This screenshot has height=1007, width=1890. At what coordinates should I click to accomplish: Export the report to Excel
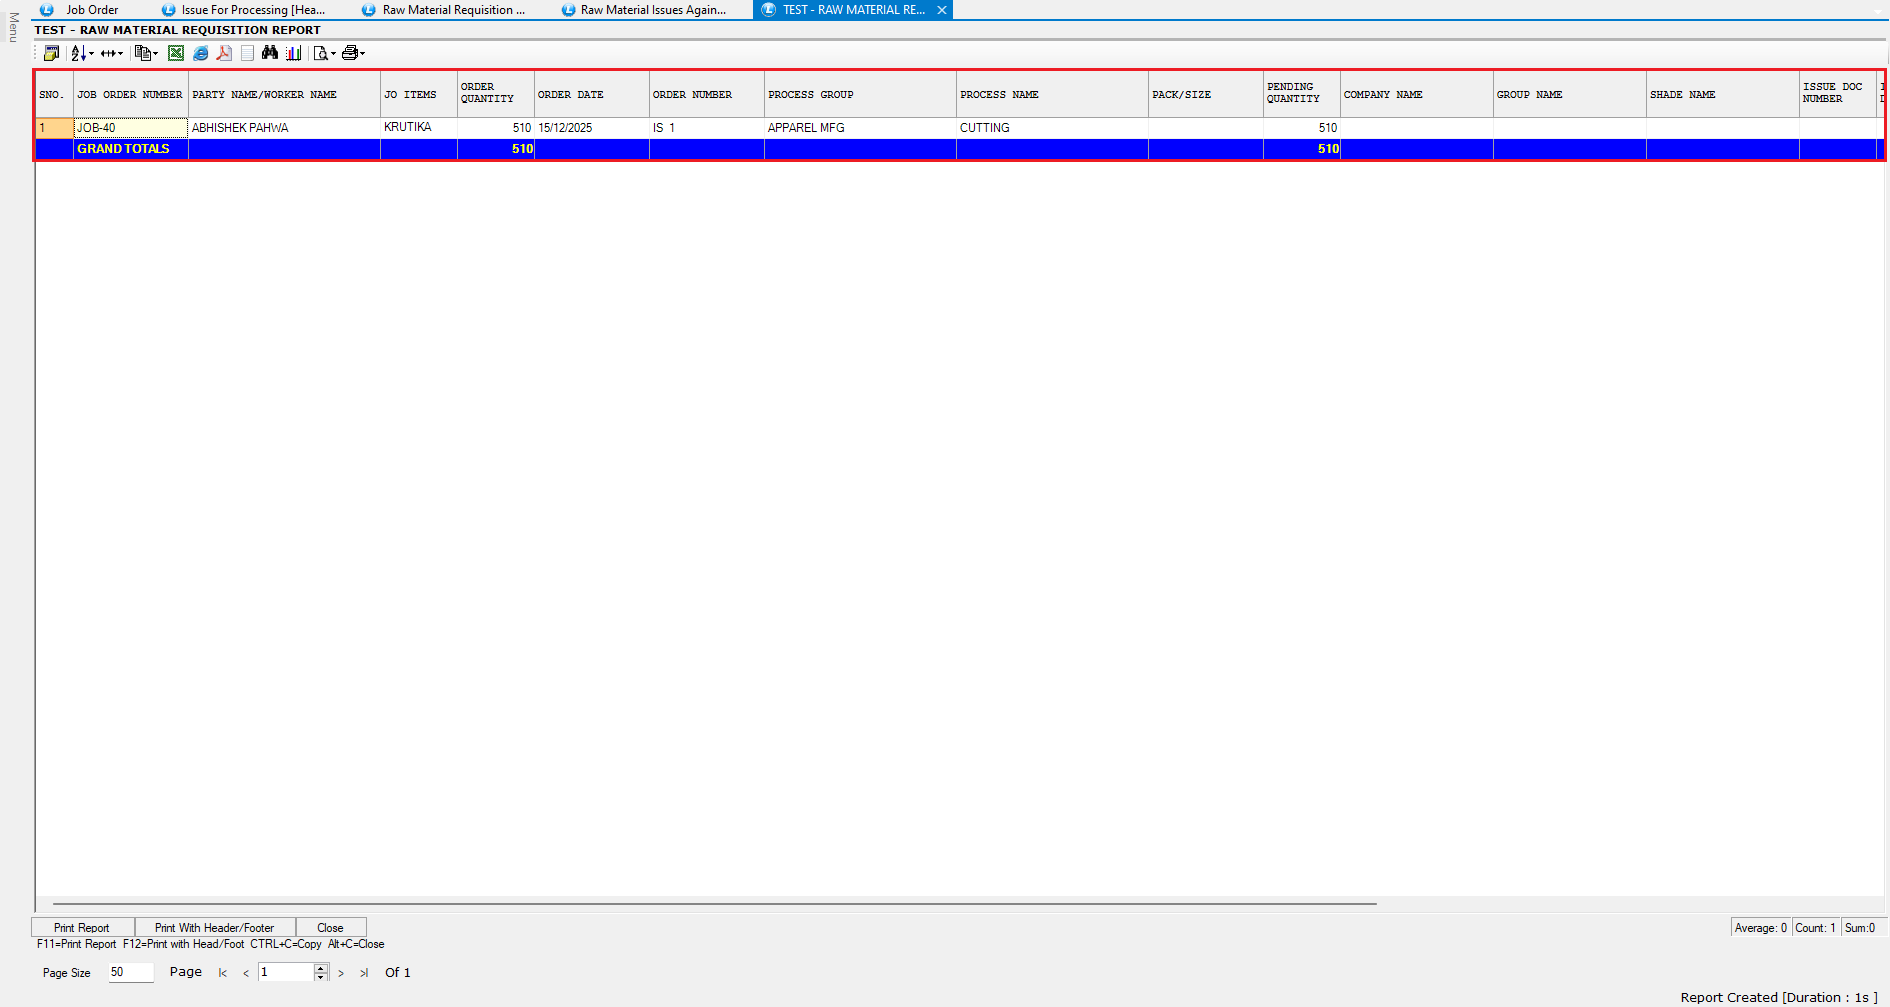[x=176, y=53]
